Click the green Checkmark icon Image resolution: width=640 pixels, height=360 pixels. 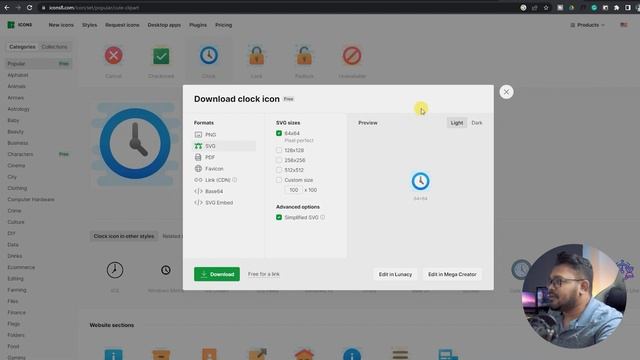click(161, 56)
